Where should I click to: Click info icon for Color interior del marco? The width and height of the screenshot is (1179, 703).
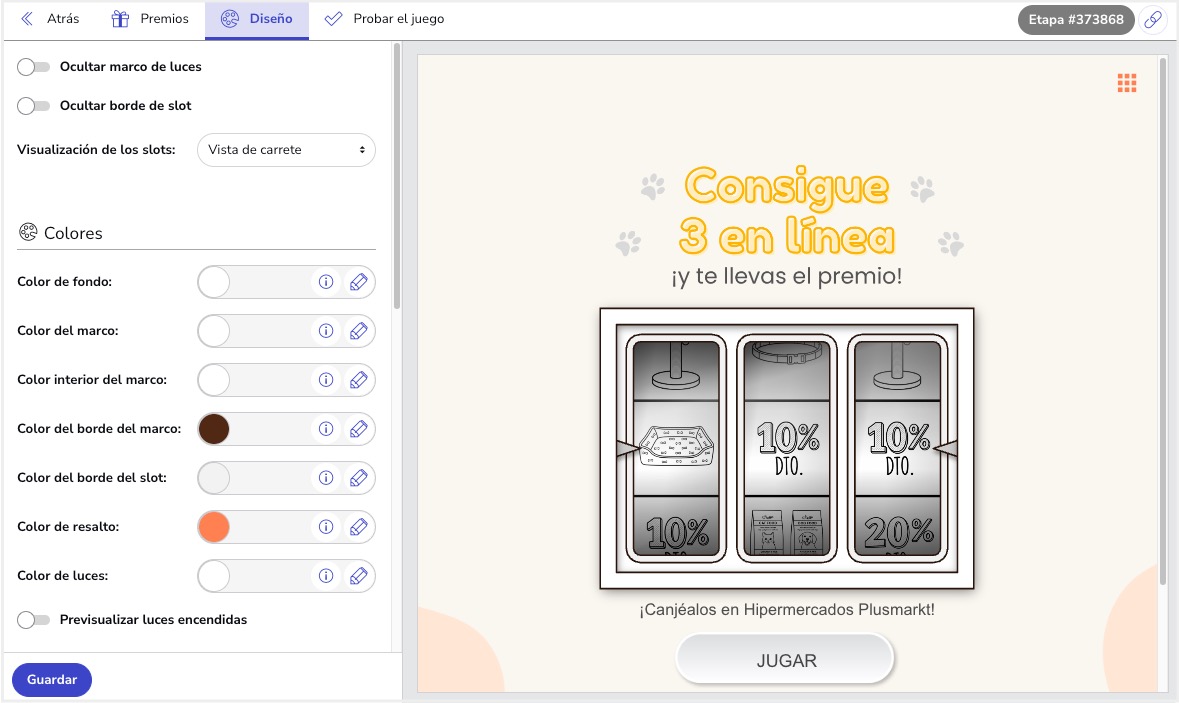(326, 380)
